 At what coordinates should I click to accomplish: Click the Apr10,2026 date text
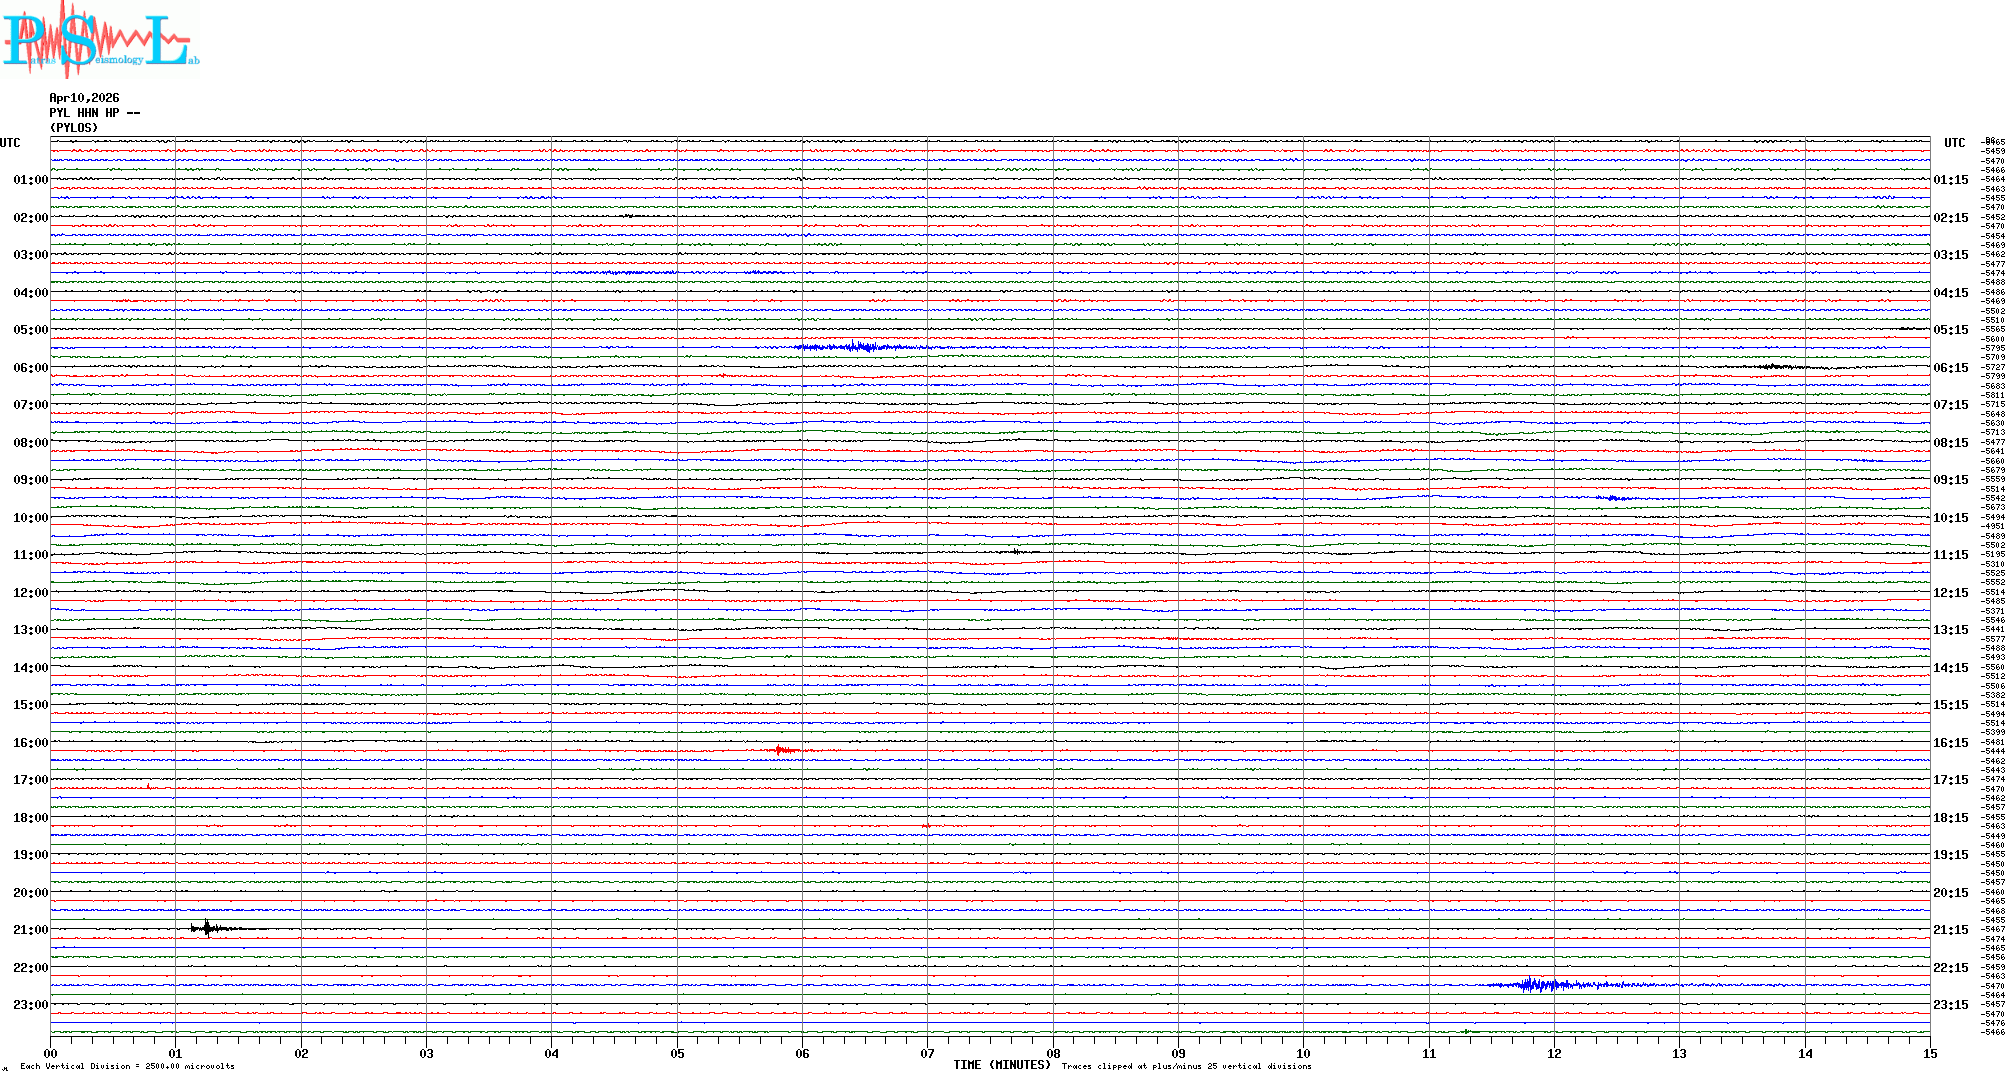coord(84,98)
